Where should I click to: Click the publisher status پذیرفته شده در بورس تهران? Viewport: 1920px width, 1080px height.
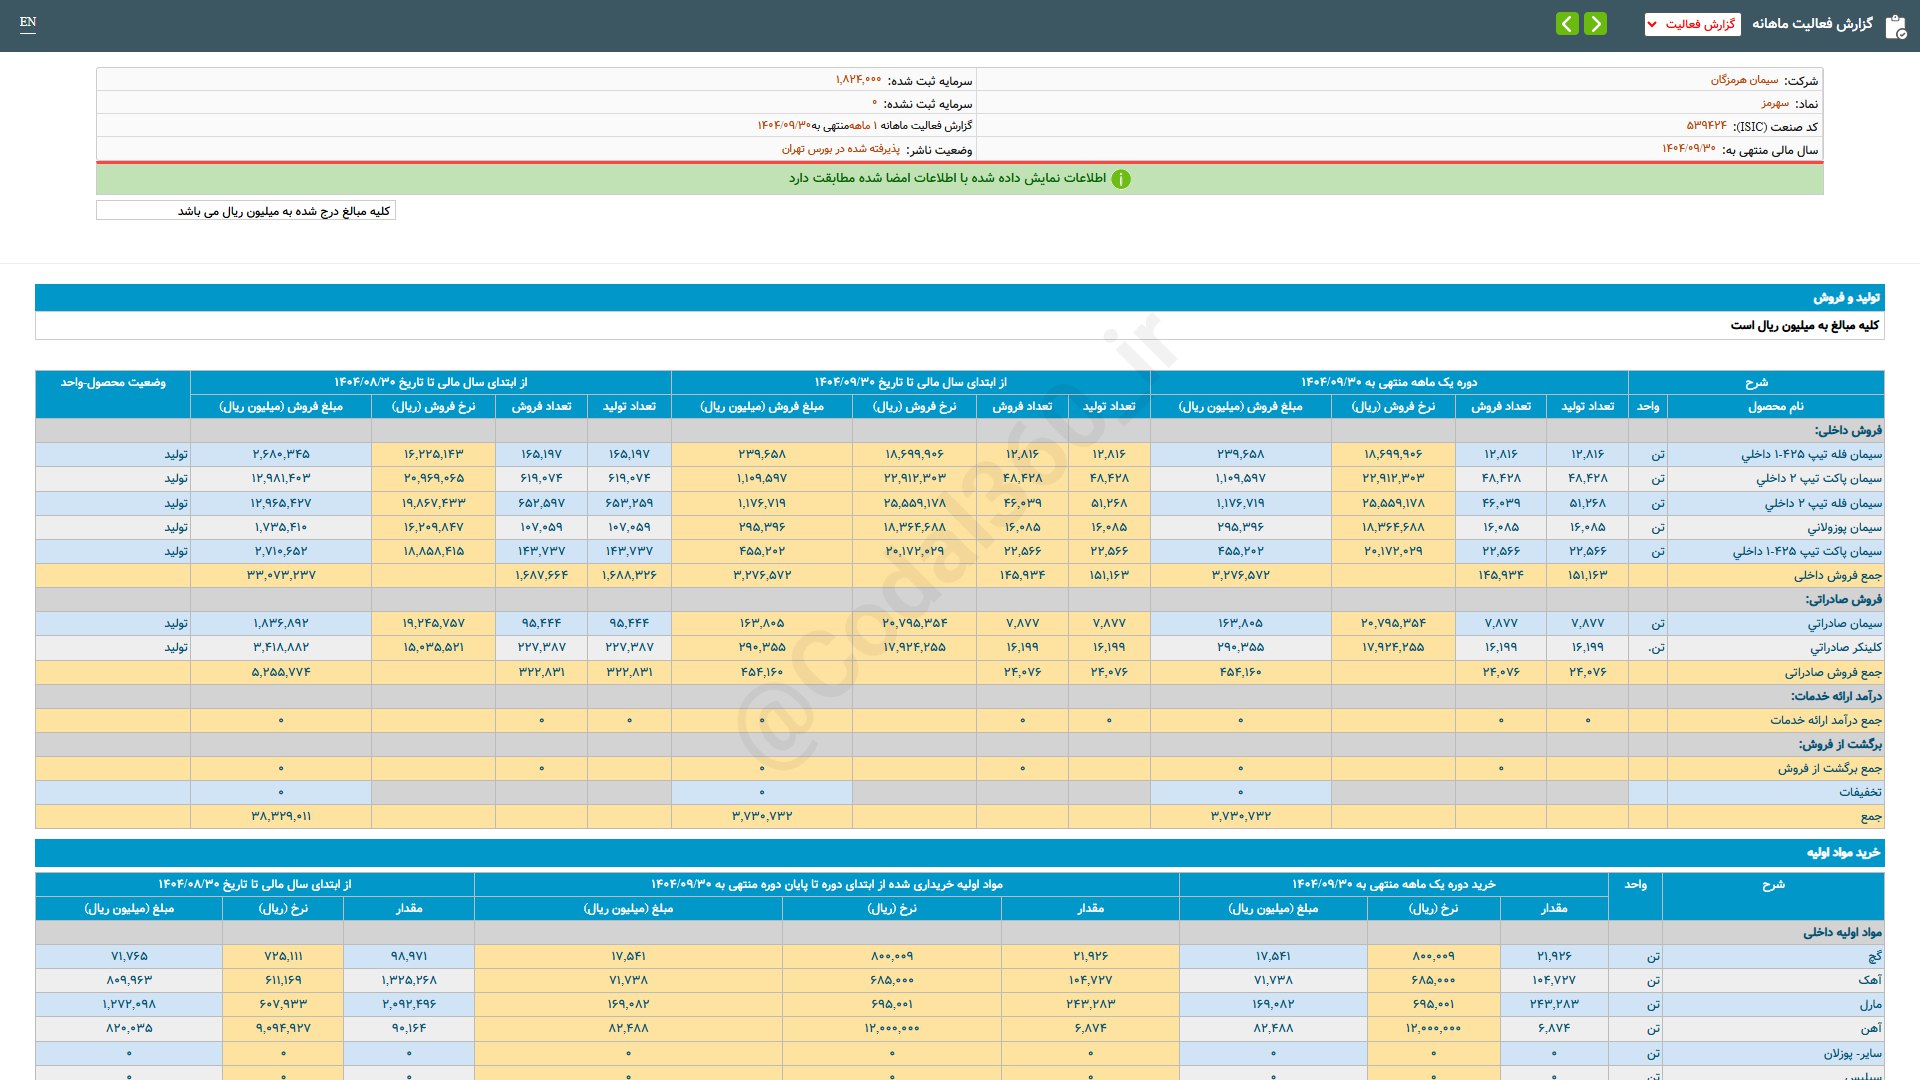click(x=840, y=149)
